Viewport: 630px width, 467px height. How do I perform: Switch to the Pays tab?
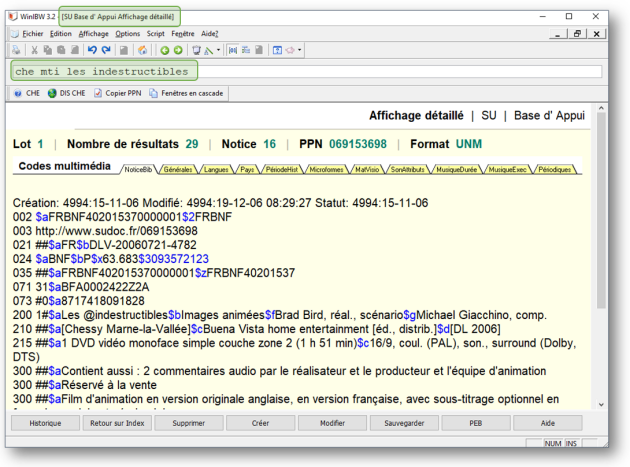tap(247, 170)
